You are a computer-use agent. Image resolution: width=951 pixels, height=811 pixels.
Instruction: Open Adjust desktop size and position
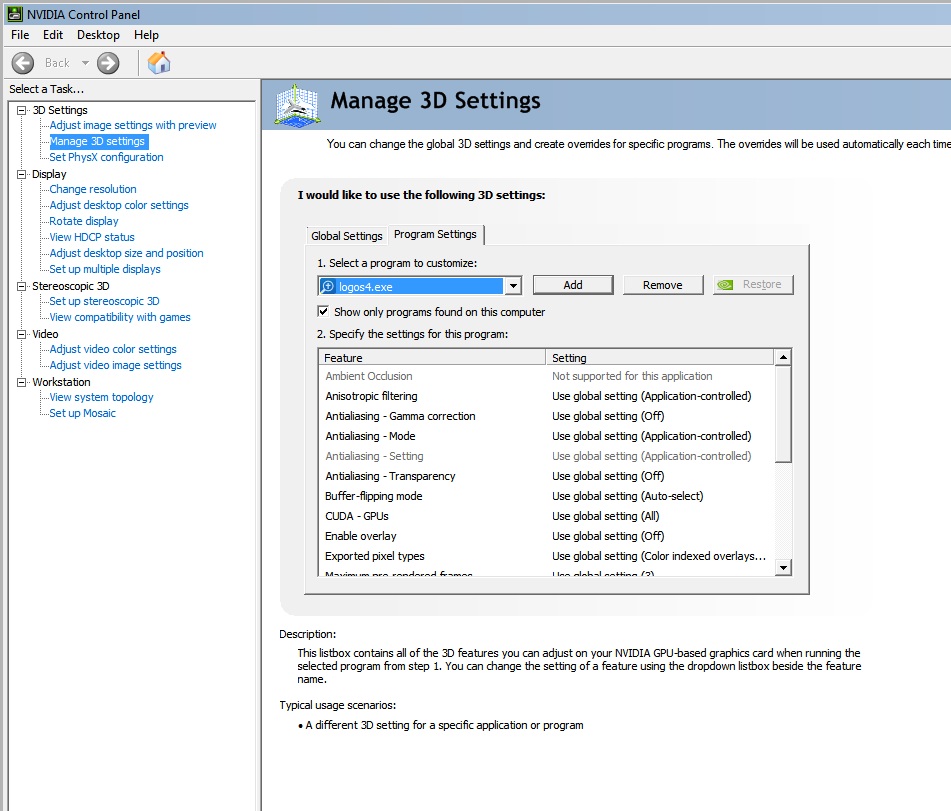pyautogui.click(x=126, y=253)
